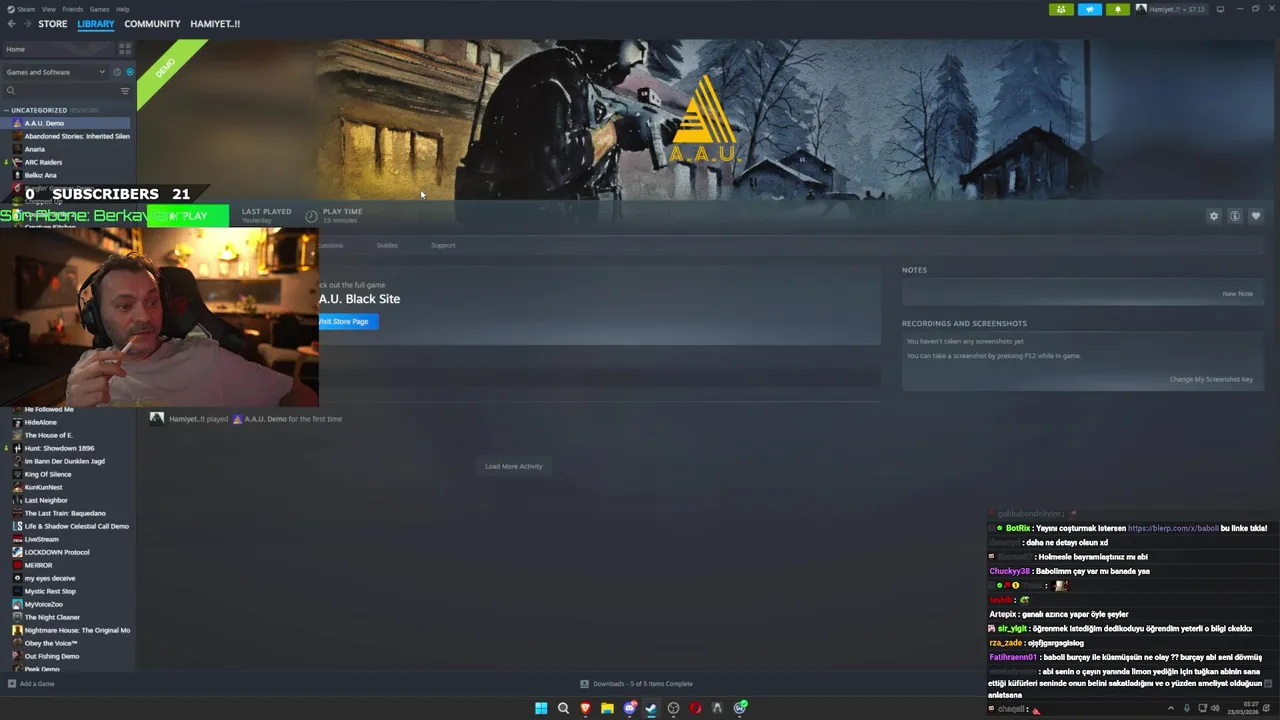Switch library to grid view via the tiles icon
The height and width of the screenshot is (720, 1280).
point(125,48)
